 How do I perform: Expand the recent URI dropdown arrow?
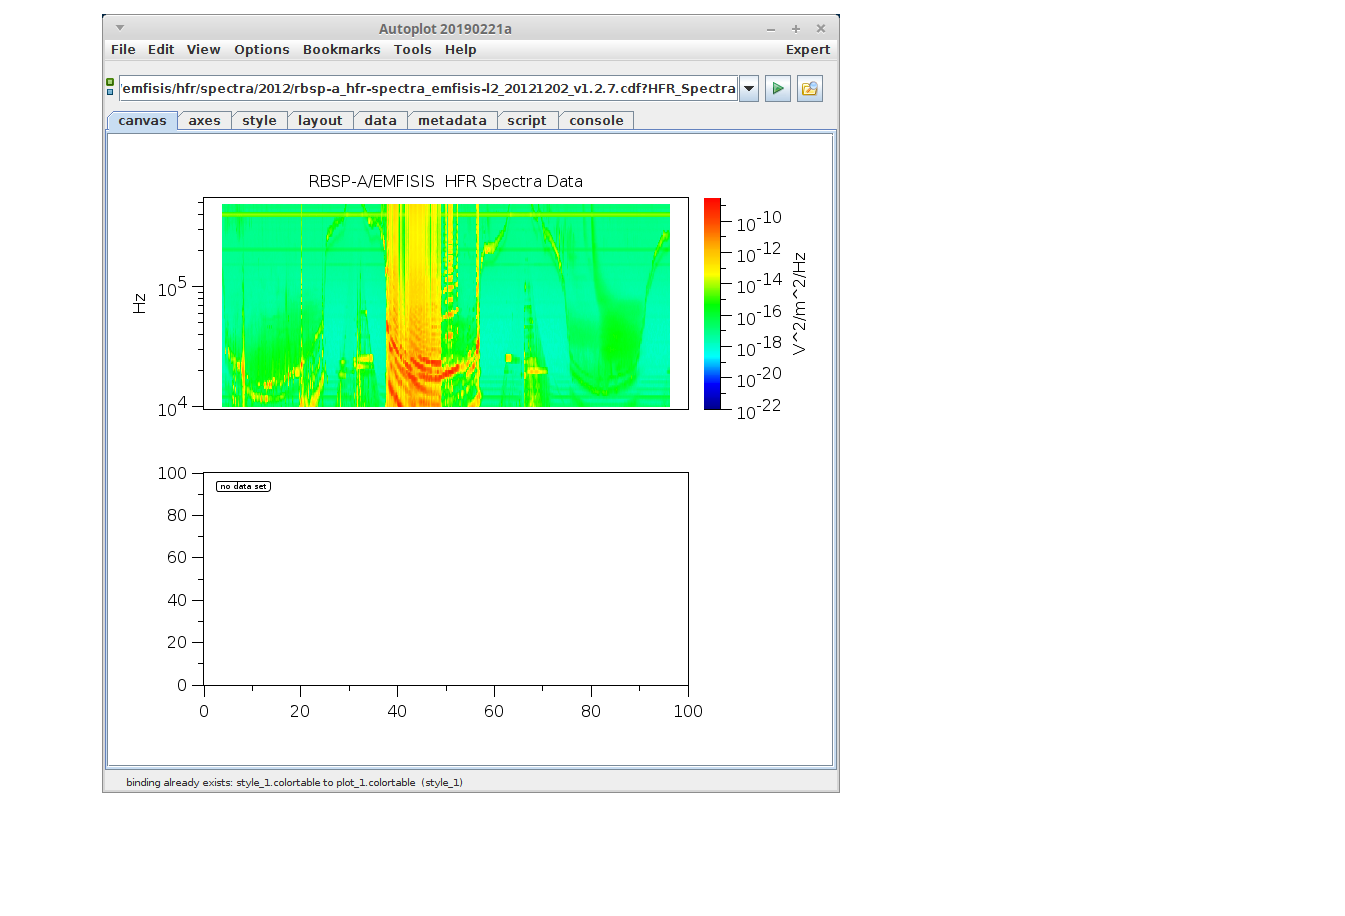749,89
